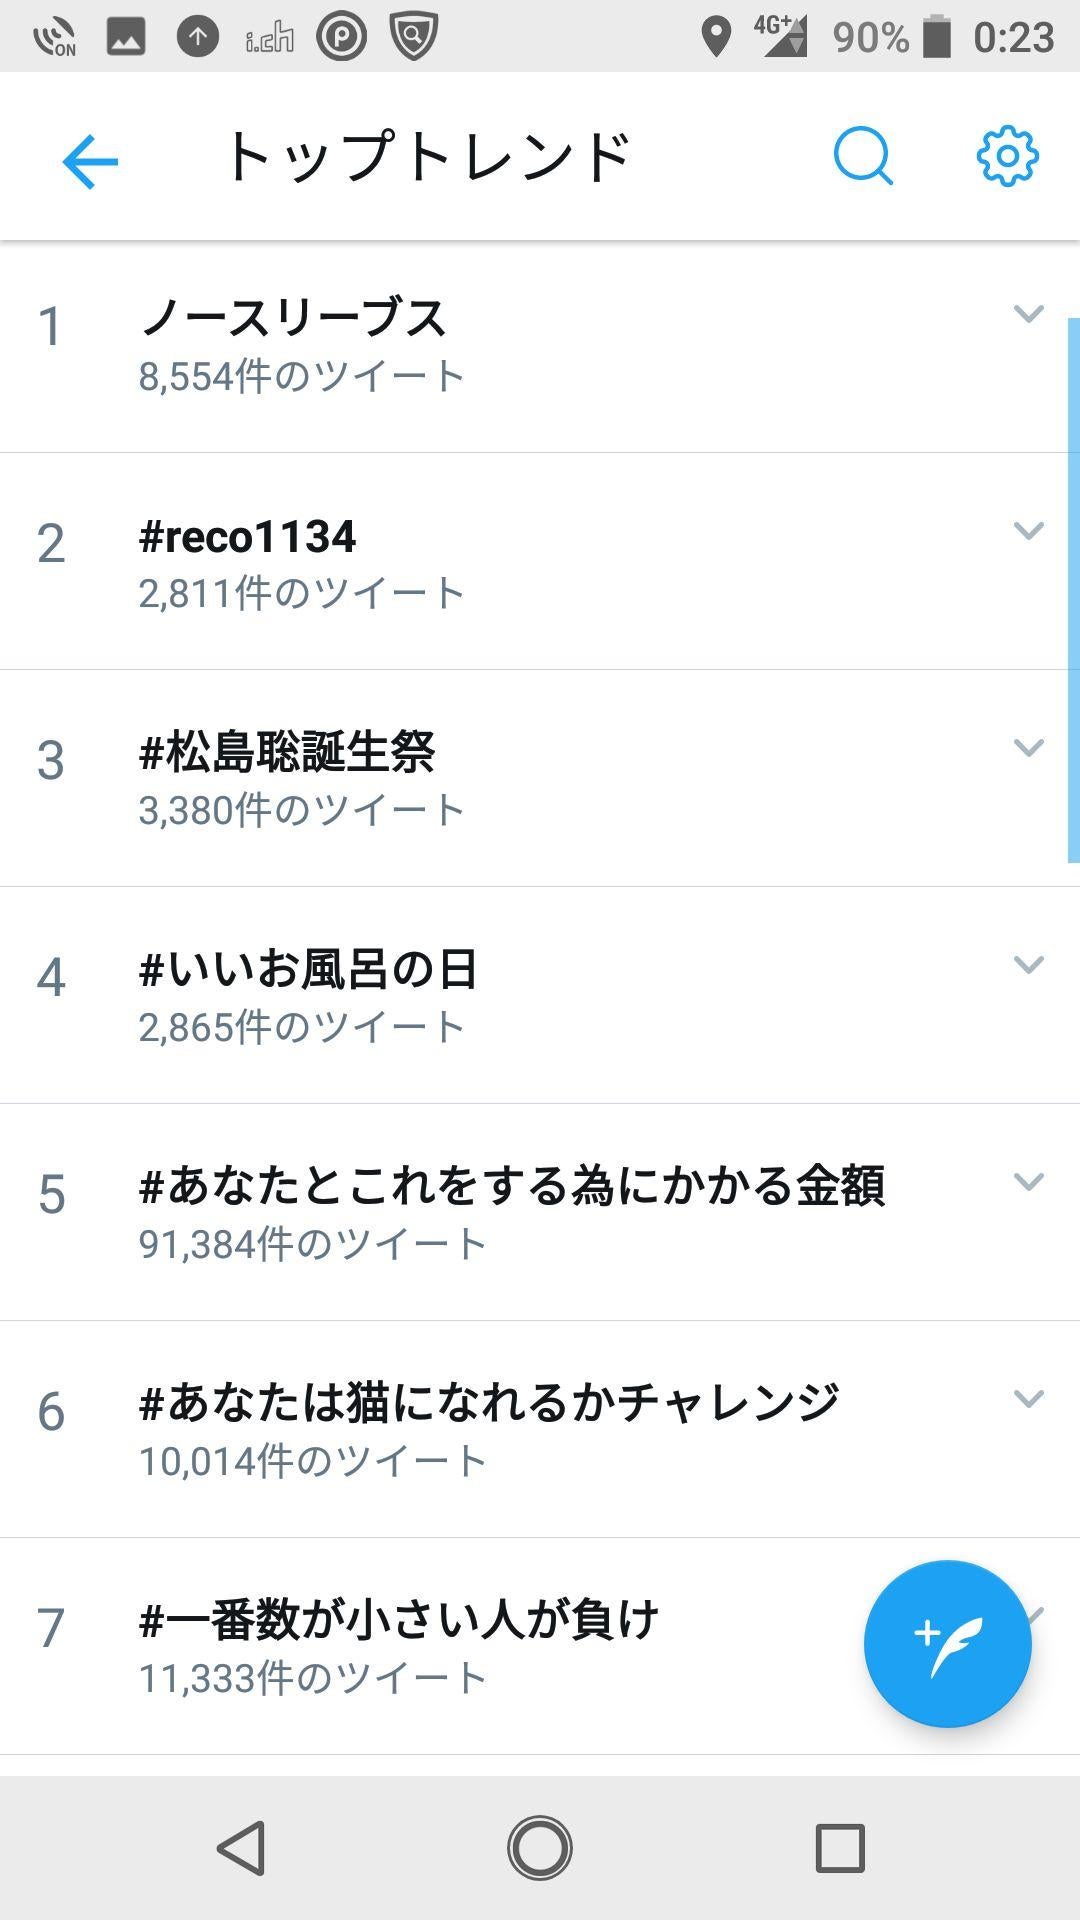The height and width of the screenshot is (1920, 1080).
Task: Click the blue scrollbar indicator
Action: pos(1074,590)
